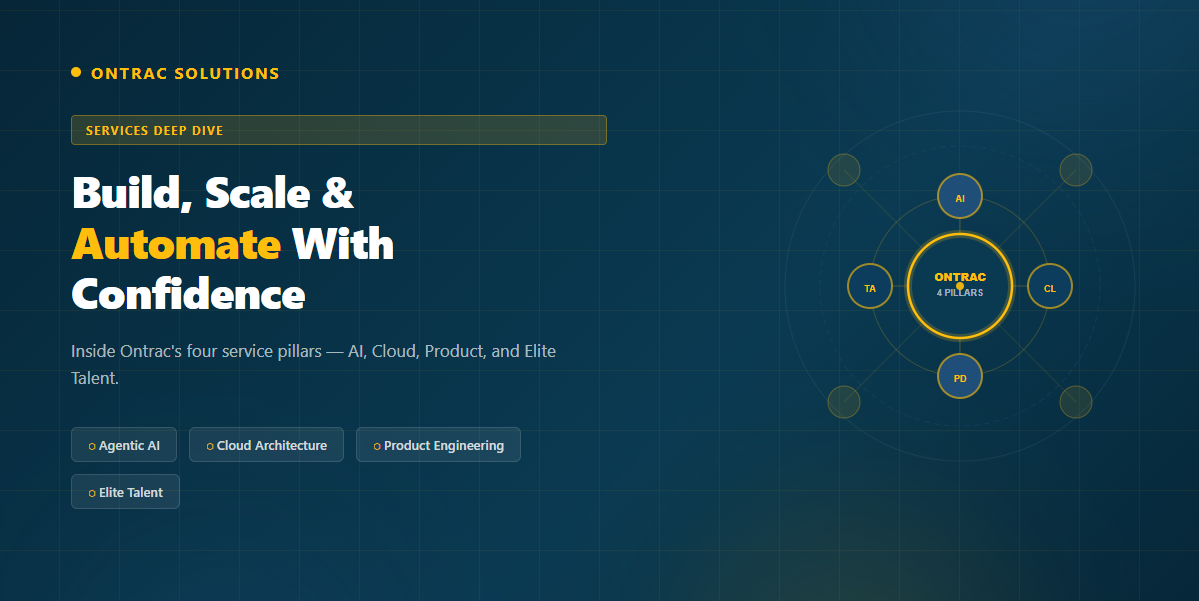Viewport: 1199px width, 601px height.
Task: Click the yellow dot beside Ontrac Solutions
Action: pos(76,72)
